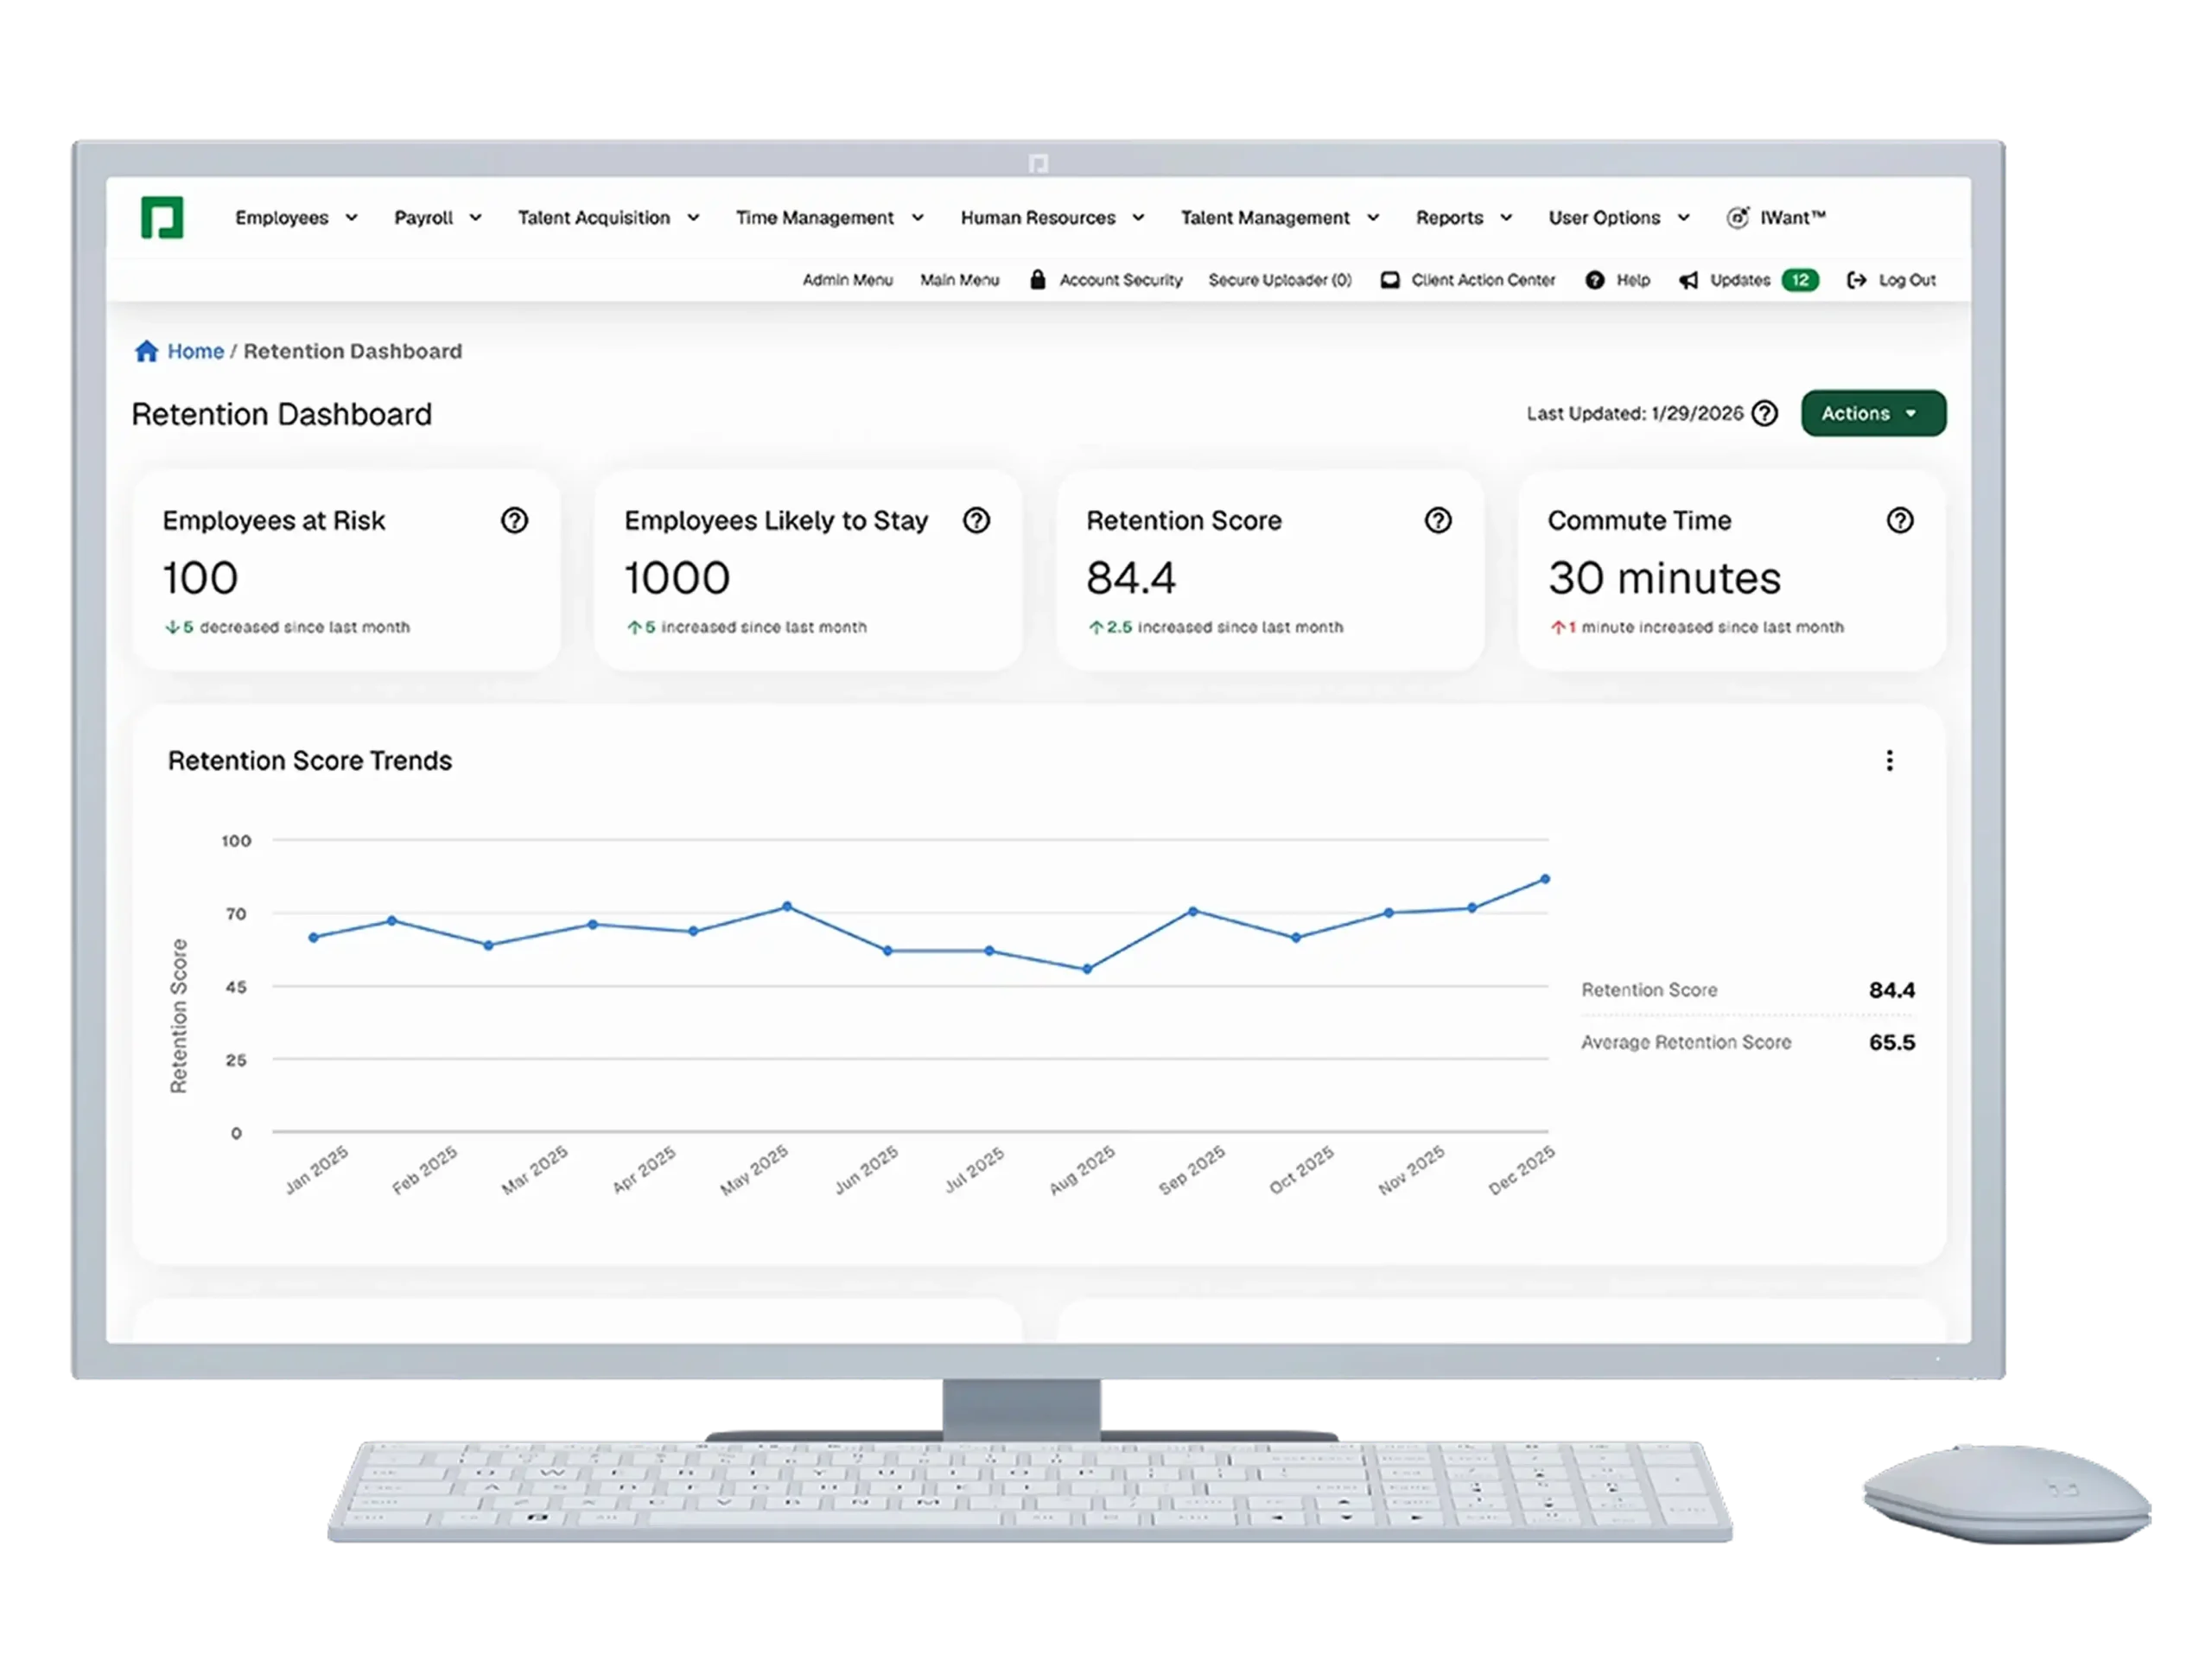Click the Log Out arrow icon
This screenshot has width=2212, height=1680.
point(1857,280)
